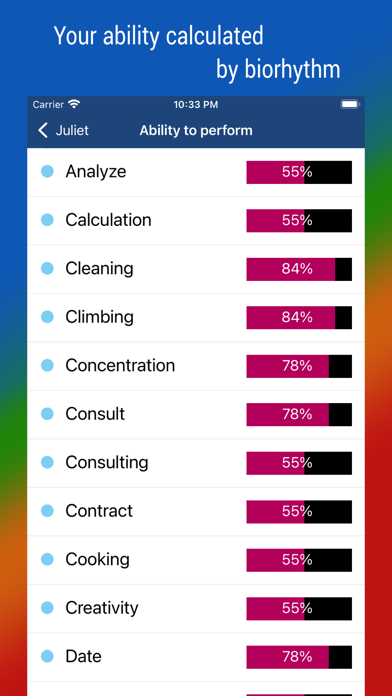The width and height of the screenshot is (392, 696).
Task: Click the blue dot beside Calculation
Action: tap(48, 220)
